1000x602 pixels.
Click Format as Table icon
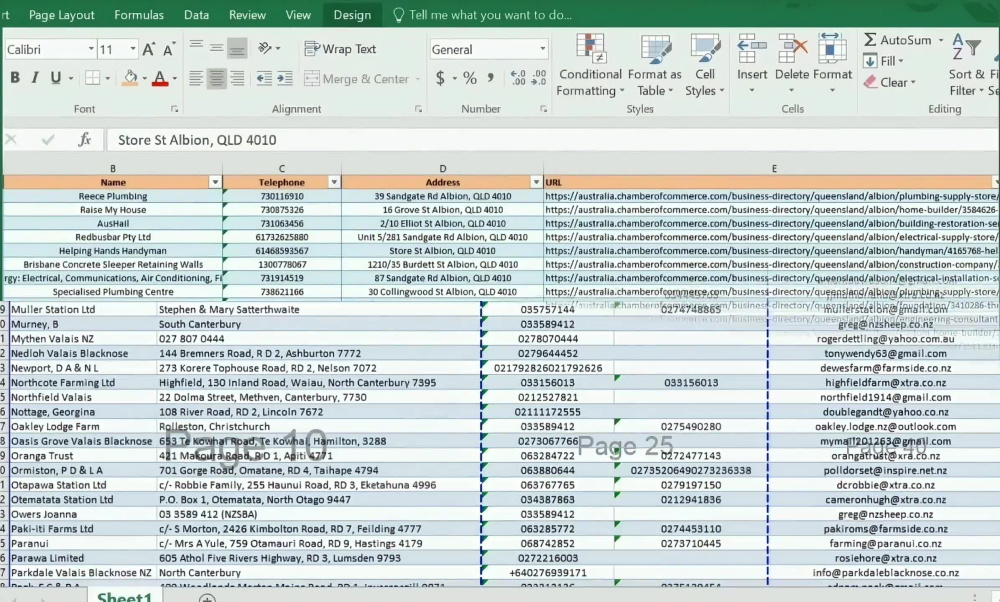coord(654,65)
